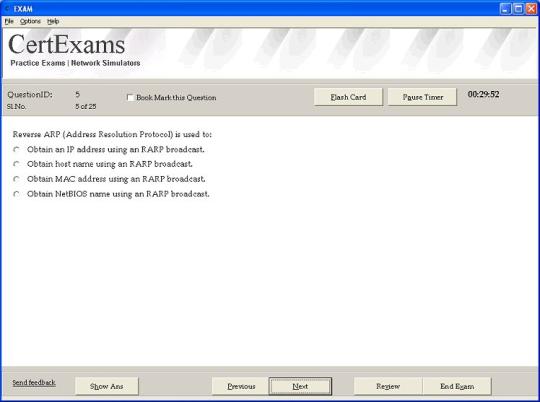The width and height of the screenshot is (540, 402).
Task: Open the Review screen
Action: [388, 386]
